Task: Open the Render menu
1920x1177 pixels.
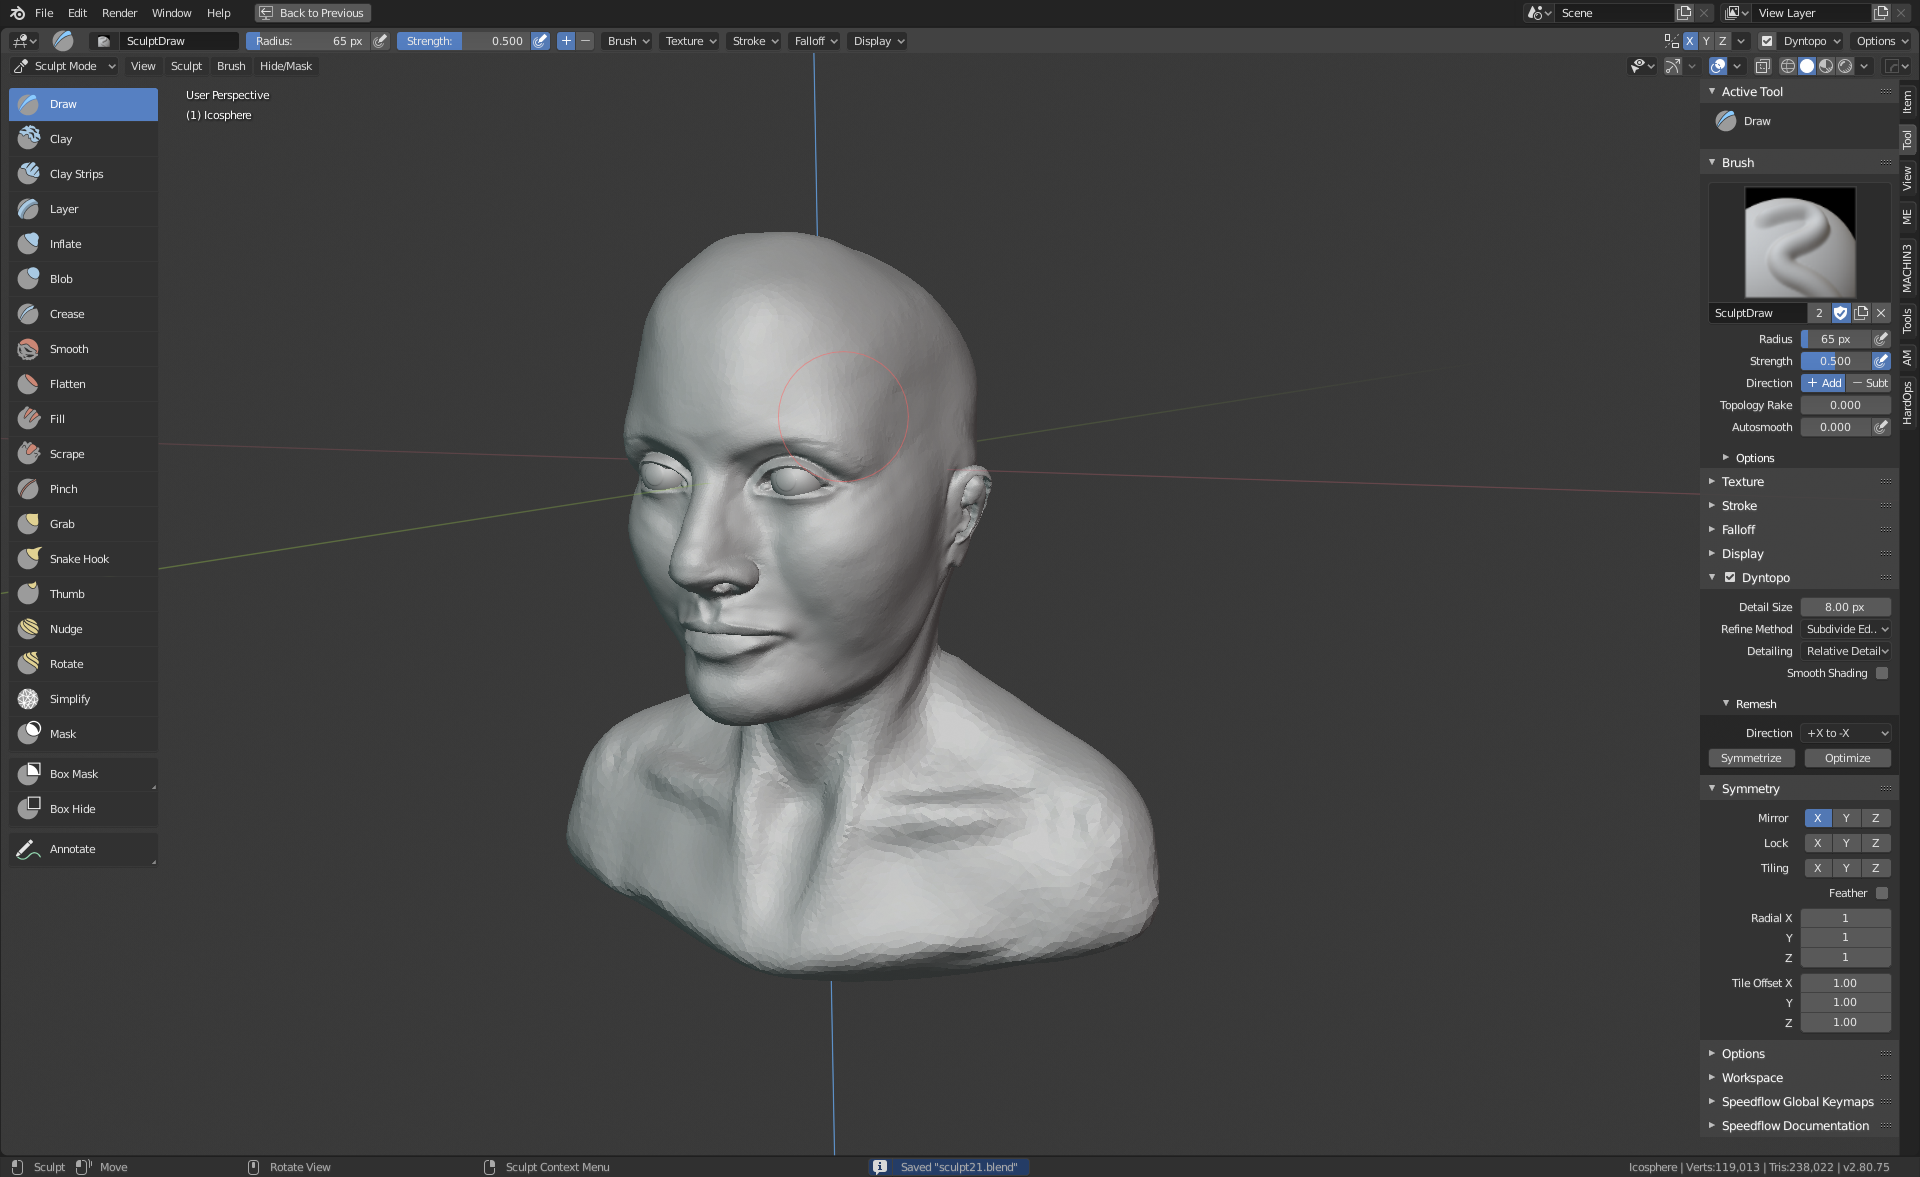Action: point(119,13)
